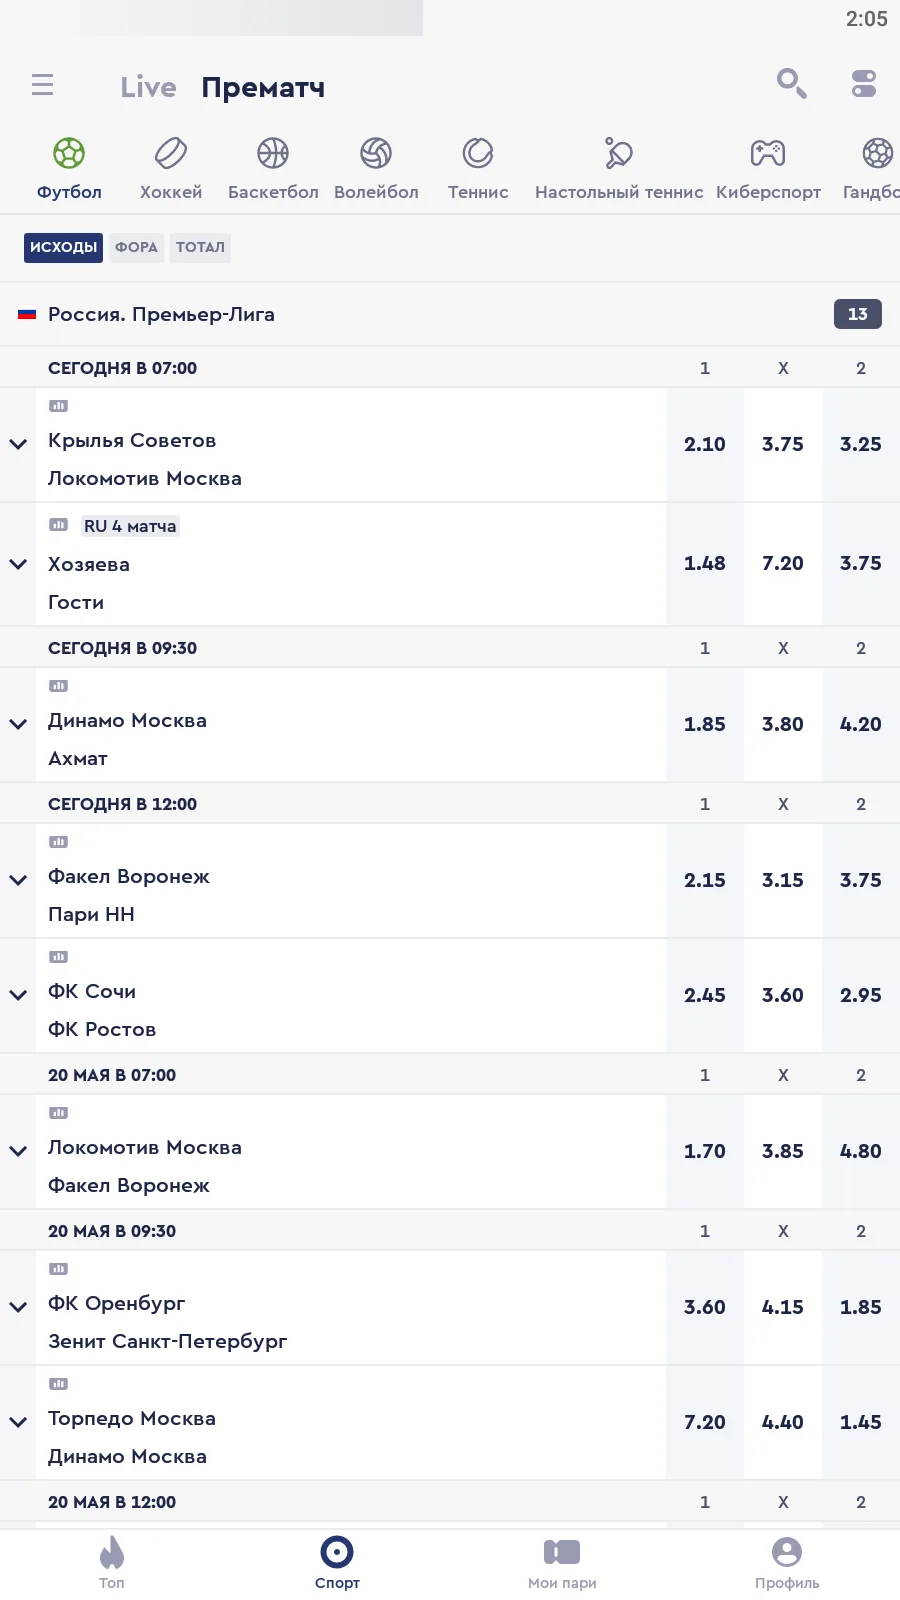Bet on Факел Воронеж win at 2.15
The width and height of the screenshot is (900, 1600).
(705, 880)
